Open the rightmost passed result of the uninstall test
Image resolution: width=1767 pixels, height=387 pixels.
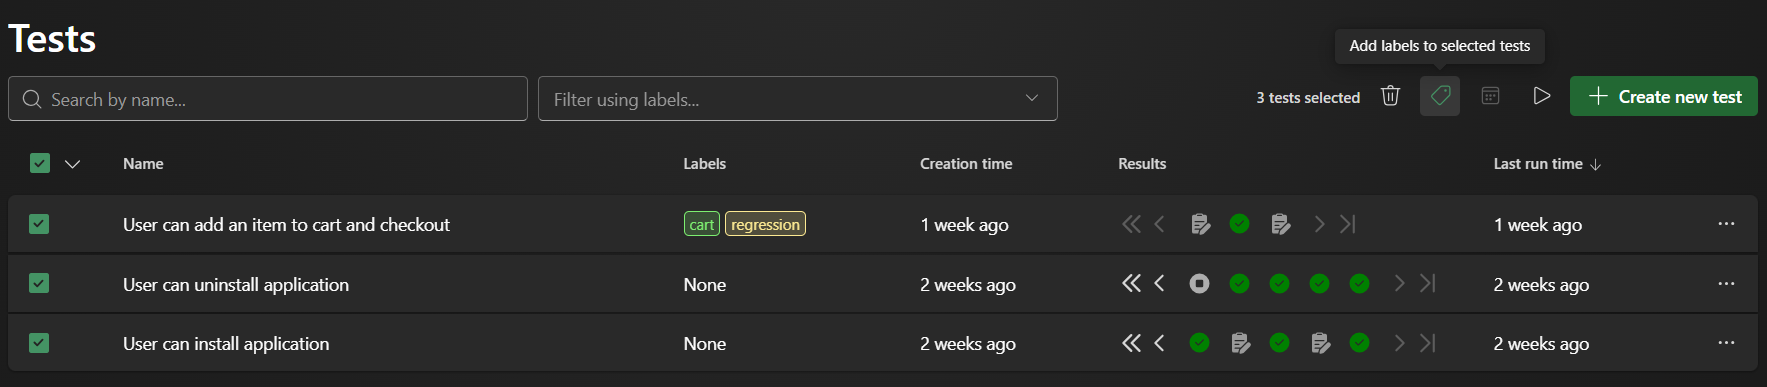(x=1359, y=284)
